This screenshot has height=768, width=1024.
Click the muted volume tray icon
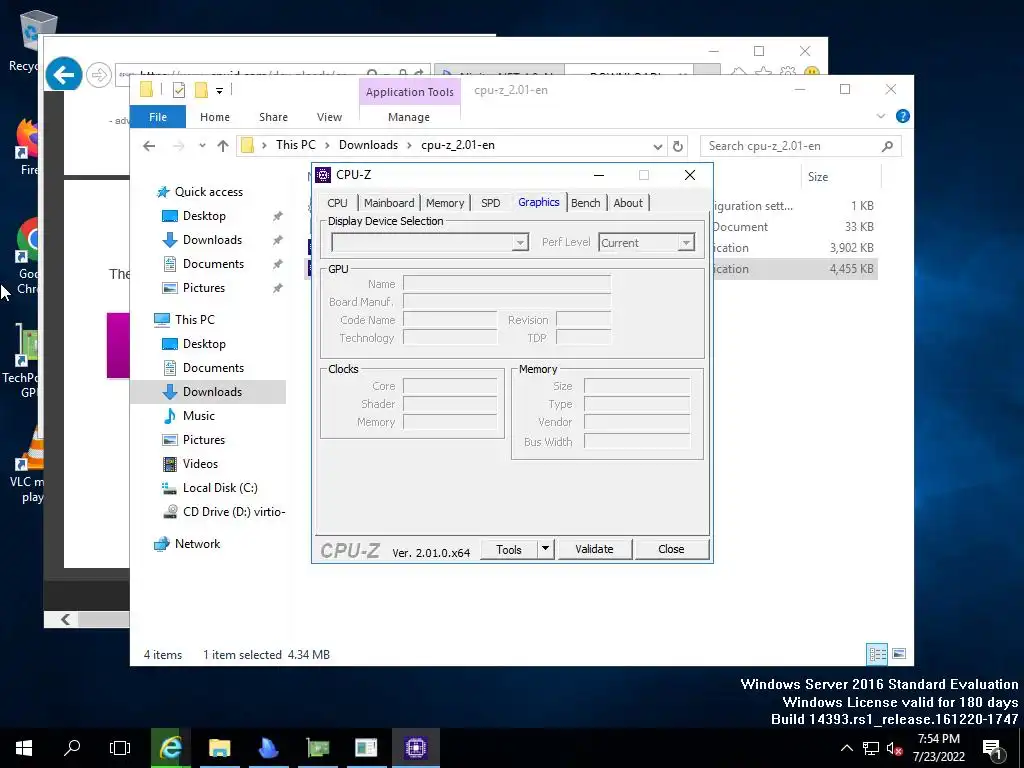[895, 748]
